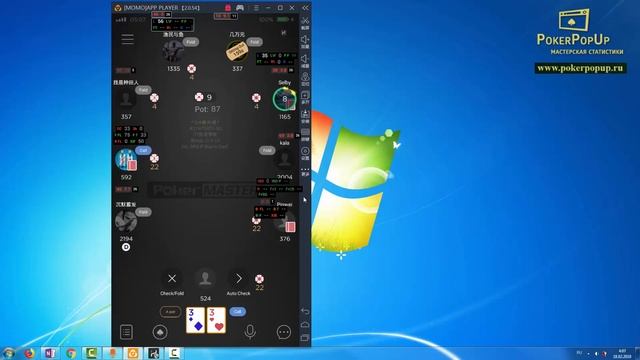
Task: Open the chat bubble icon
Action: 284,332
